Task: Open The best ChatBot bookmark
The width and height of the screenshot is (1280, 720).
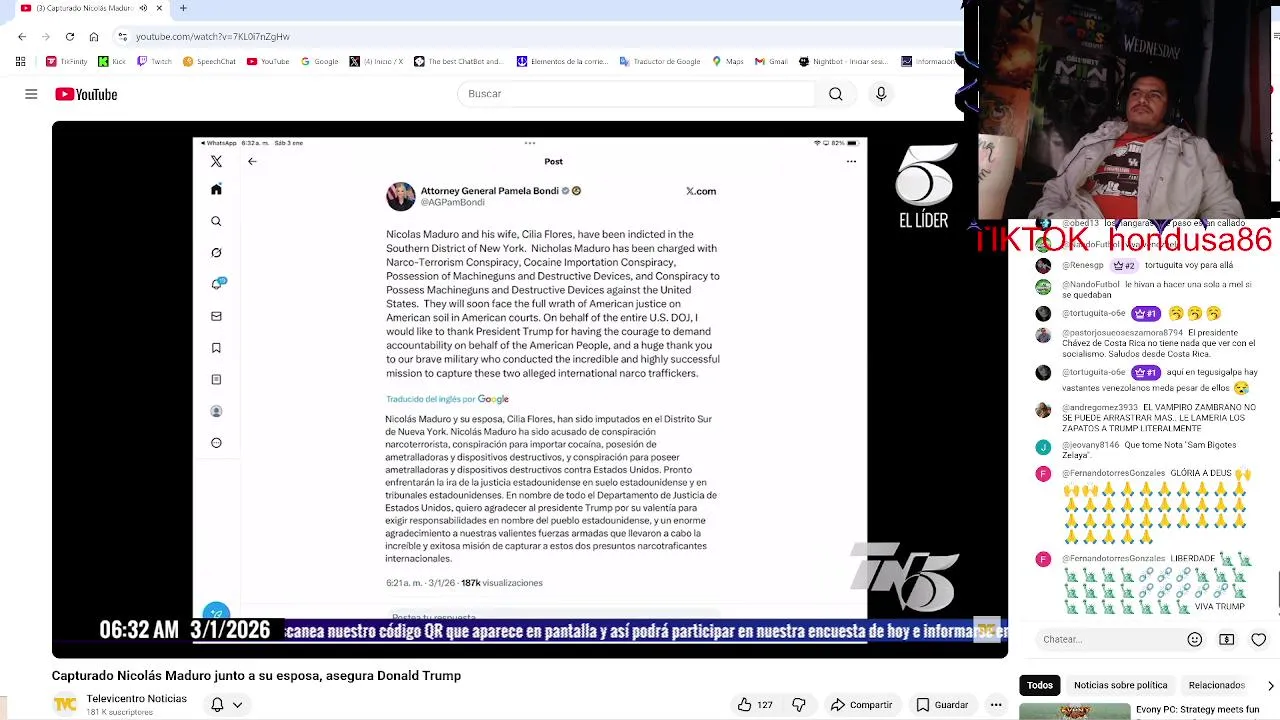Action: tap(458, 61)
